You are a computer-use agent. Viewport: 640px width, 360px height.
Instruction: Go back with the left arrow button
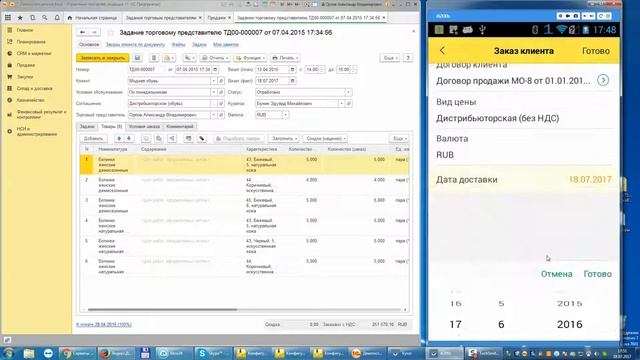click(x=83, y=32)
